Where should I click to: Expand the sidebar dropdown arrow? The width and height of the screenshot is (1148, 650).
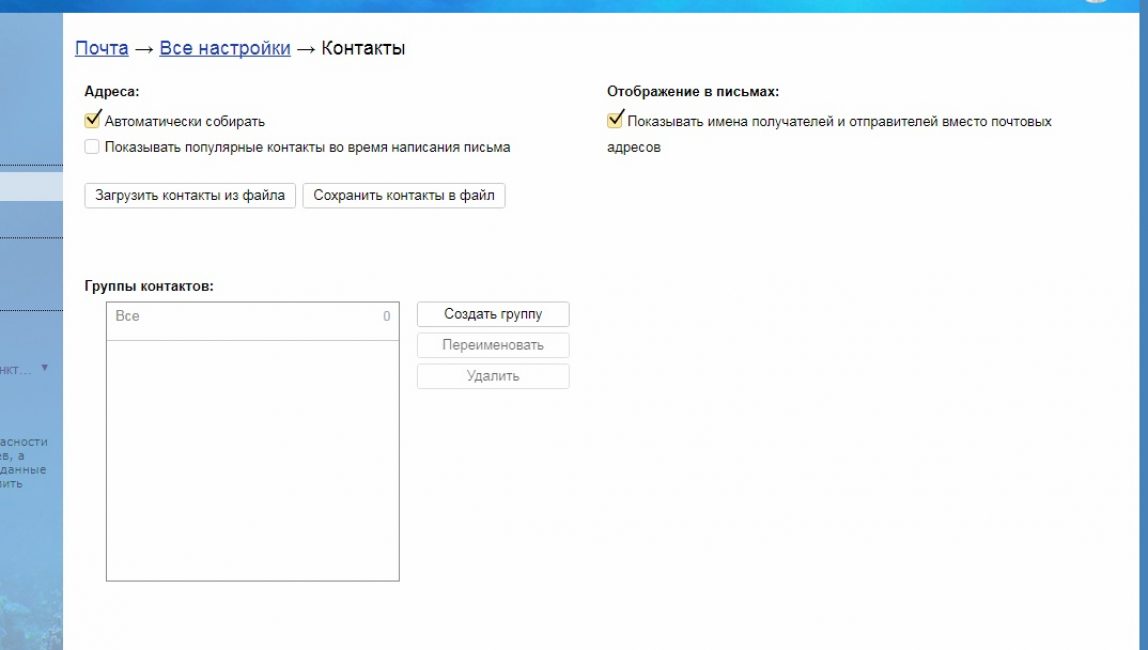(x=45, y=367)
